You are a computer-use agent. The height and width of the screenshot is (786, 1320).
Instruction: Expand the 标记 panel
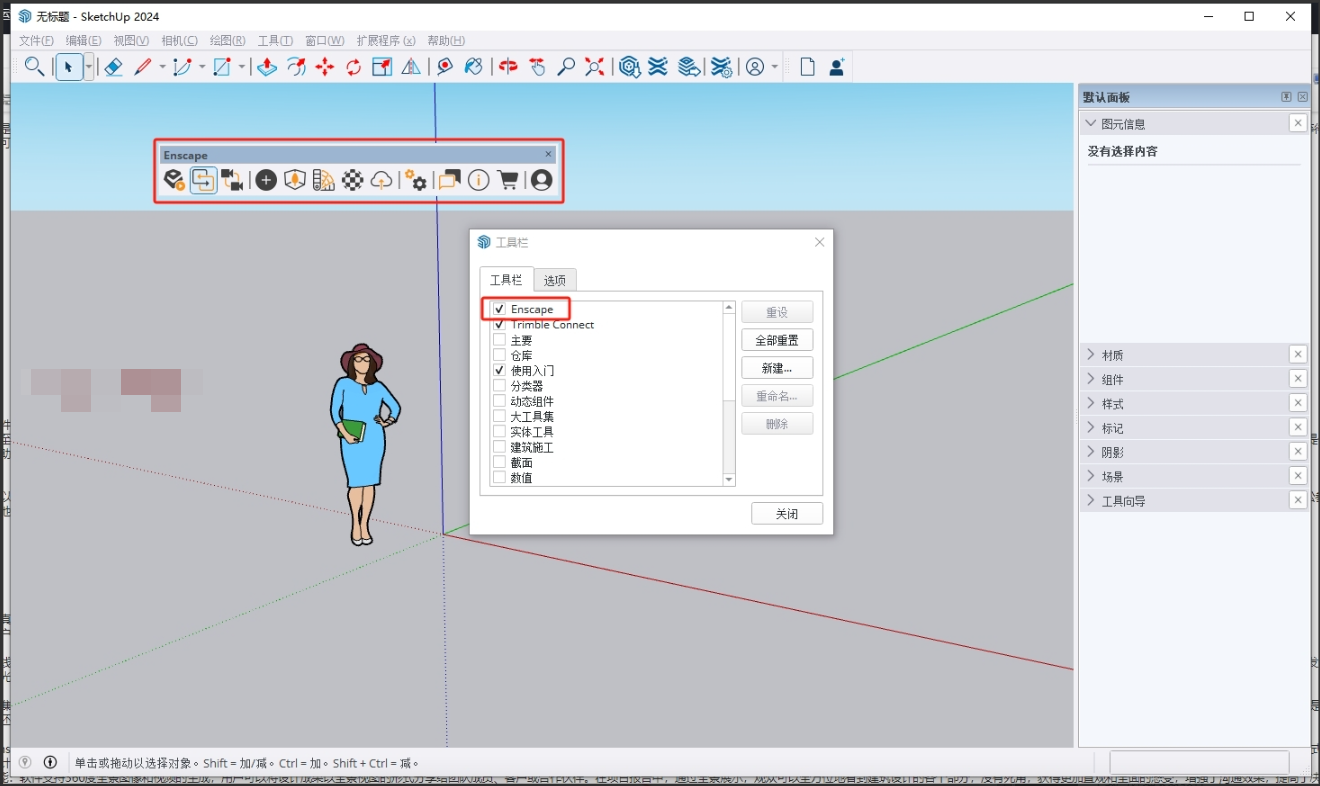pos(1091,428)
